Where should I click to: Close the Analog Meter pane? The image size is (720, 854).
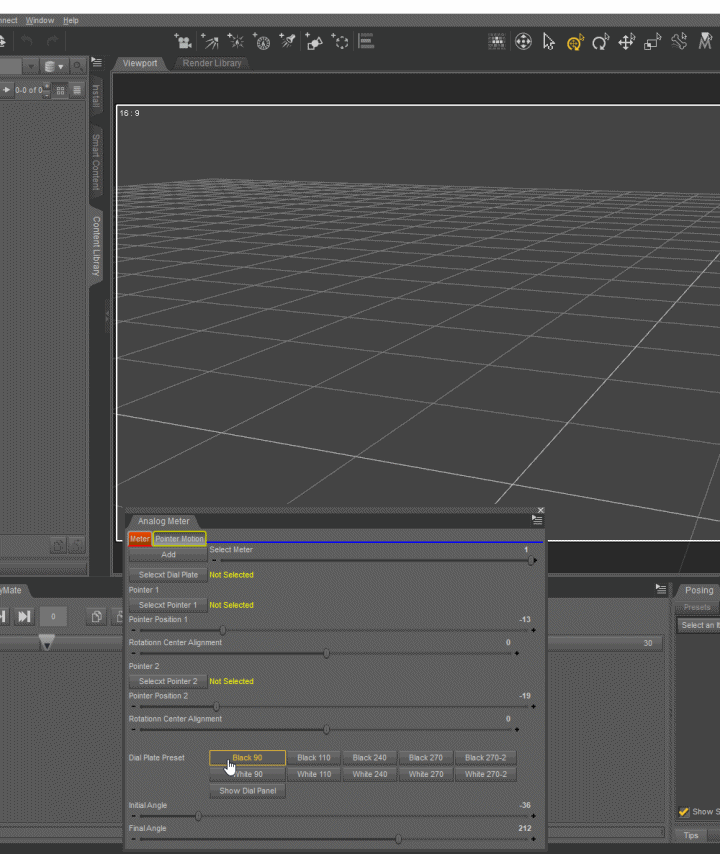[x=541, y=510]
